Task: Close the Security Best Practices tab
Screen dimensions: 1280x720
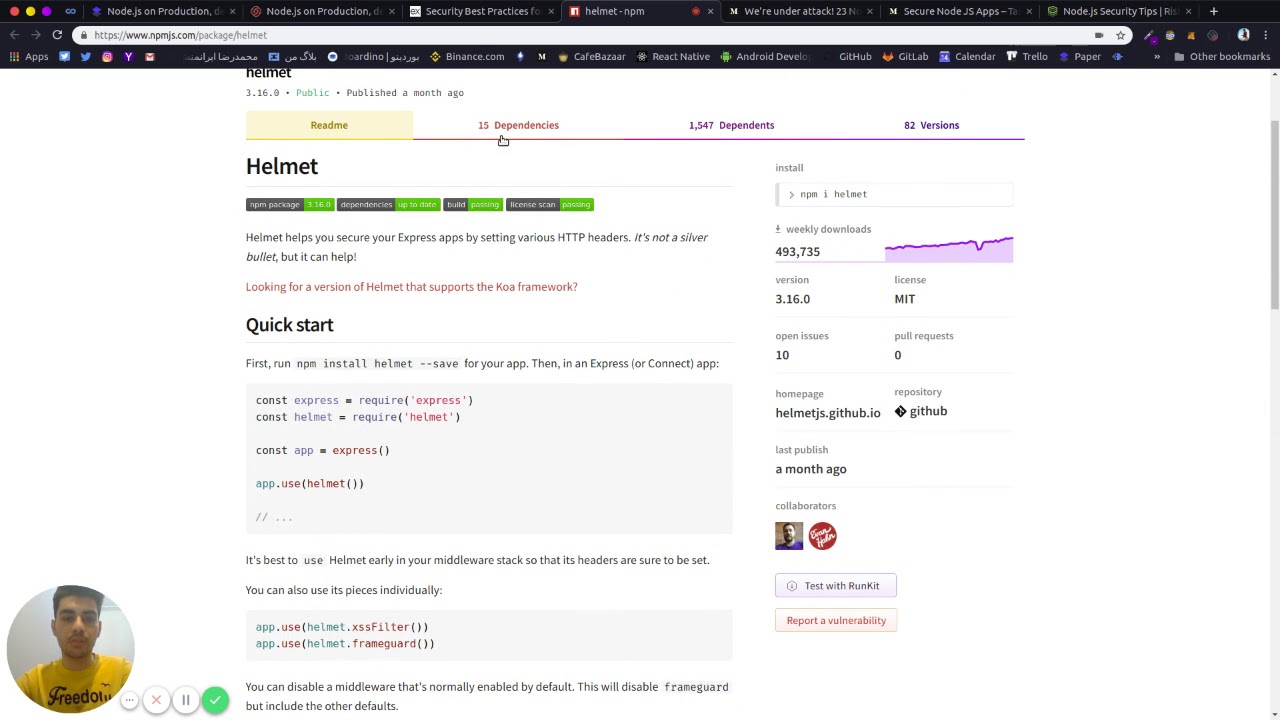Action: click(x=550, y=11)
